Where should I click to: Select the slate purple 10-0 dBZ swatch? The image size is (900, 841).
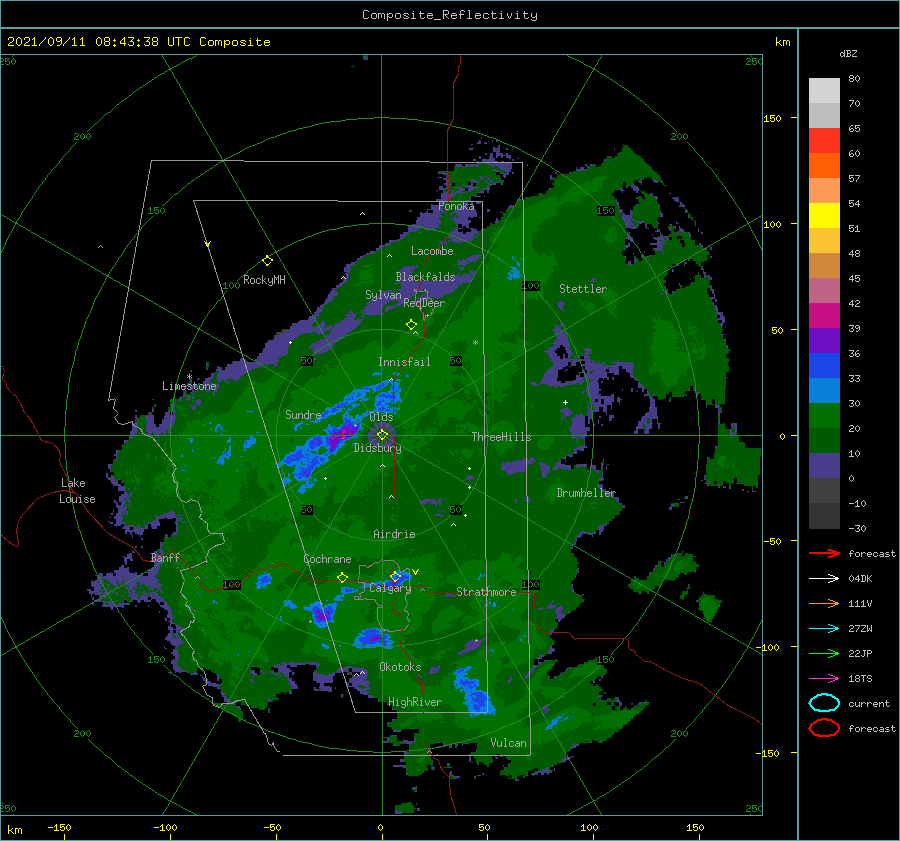(x=824, y=465)
